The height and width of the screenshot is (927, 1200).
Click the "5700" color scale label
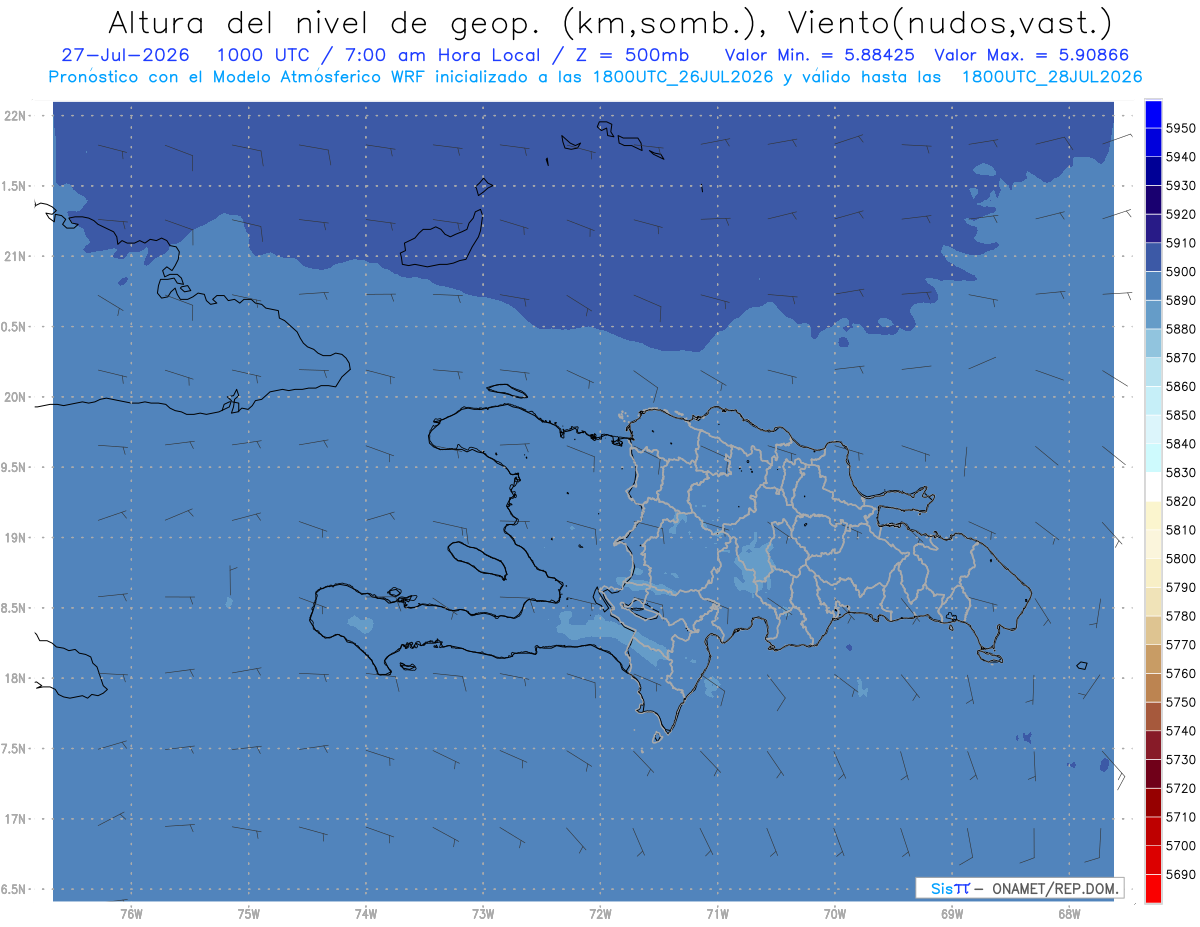coord(1181,845)
